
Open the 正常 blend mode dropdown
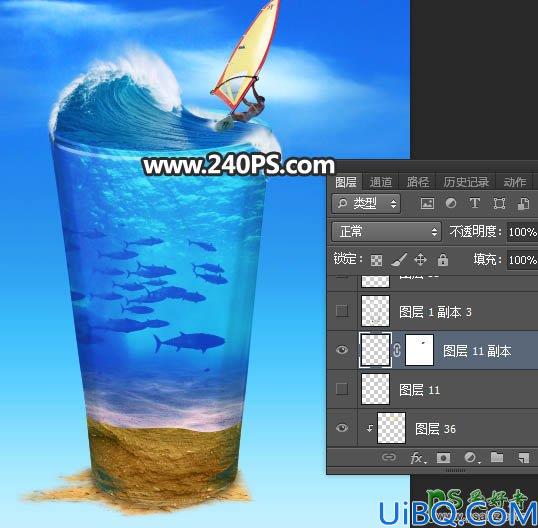[386, 232]
